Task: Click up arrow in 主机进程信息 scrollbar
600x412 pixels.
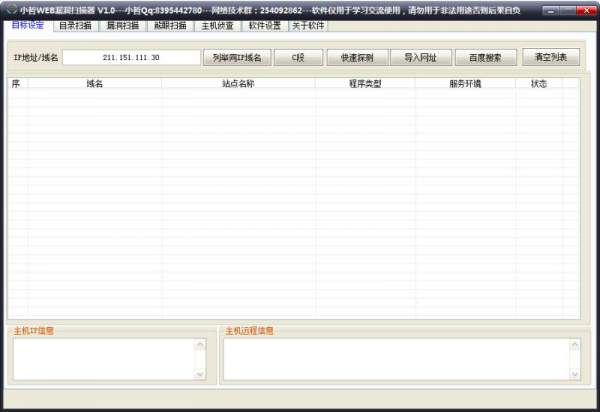Action: click(x=575, y=344)
